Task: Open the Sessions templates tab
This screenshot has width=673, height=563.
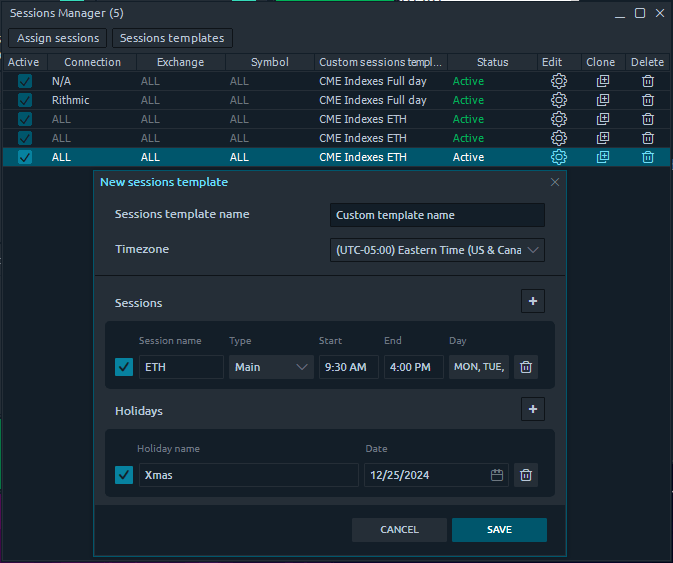Action: point(172,38)
